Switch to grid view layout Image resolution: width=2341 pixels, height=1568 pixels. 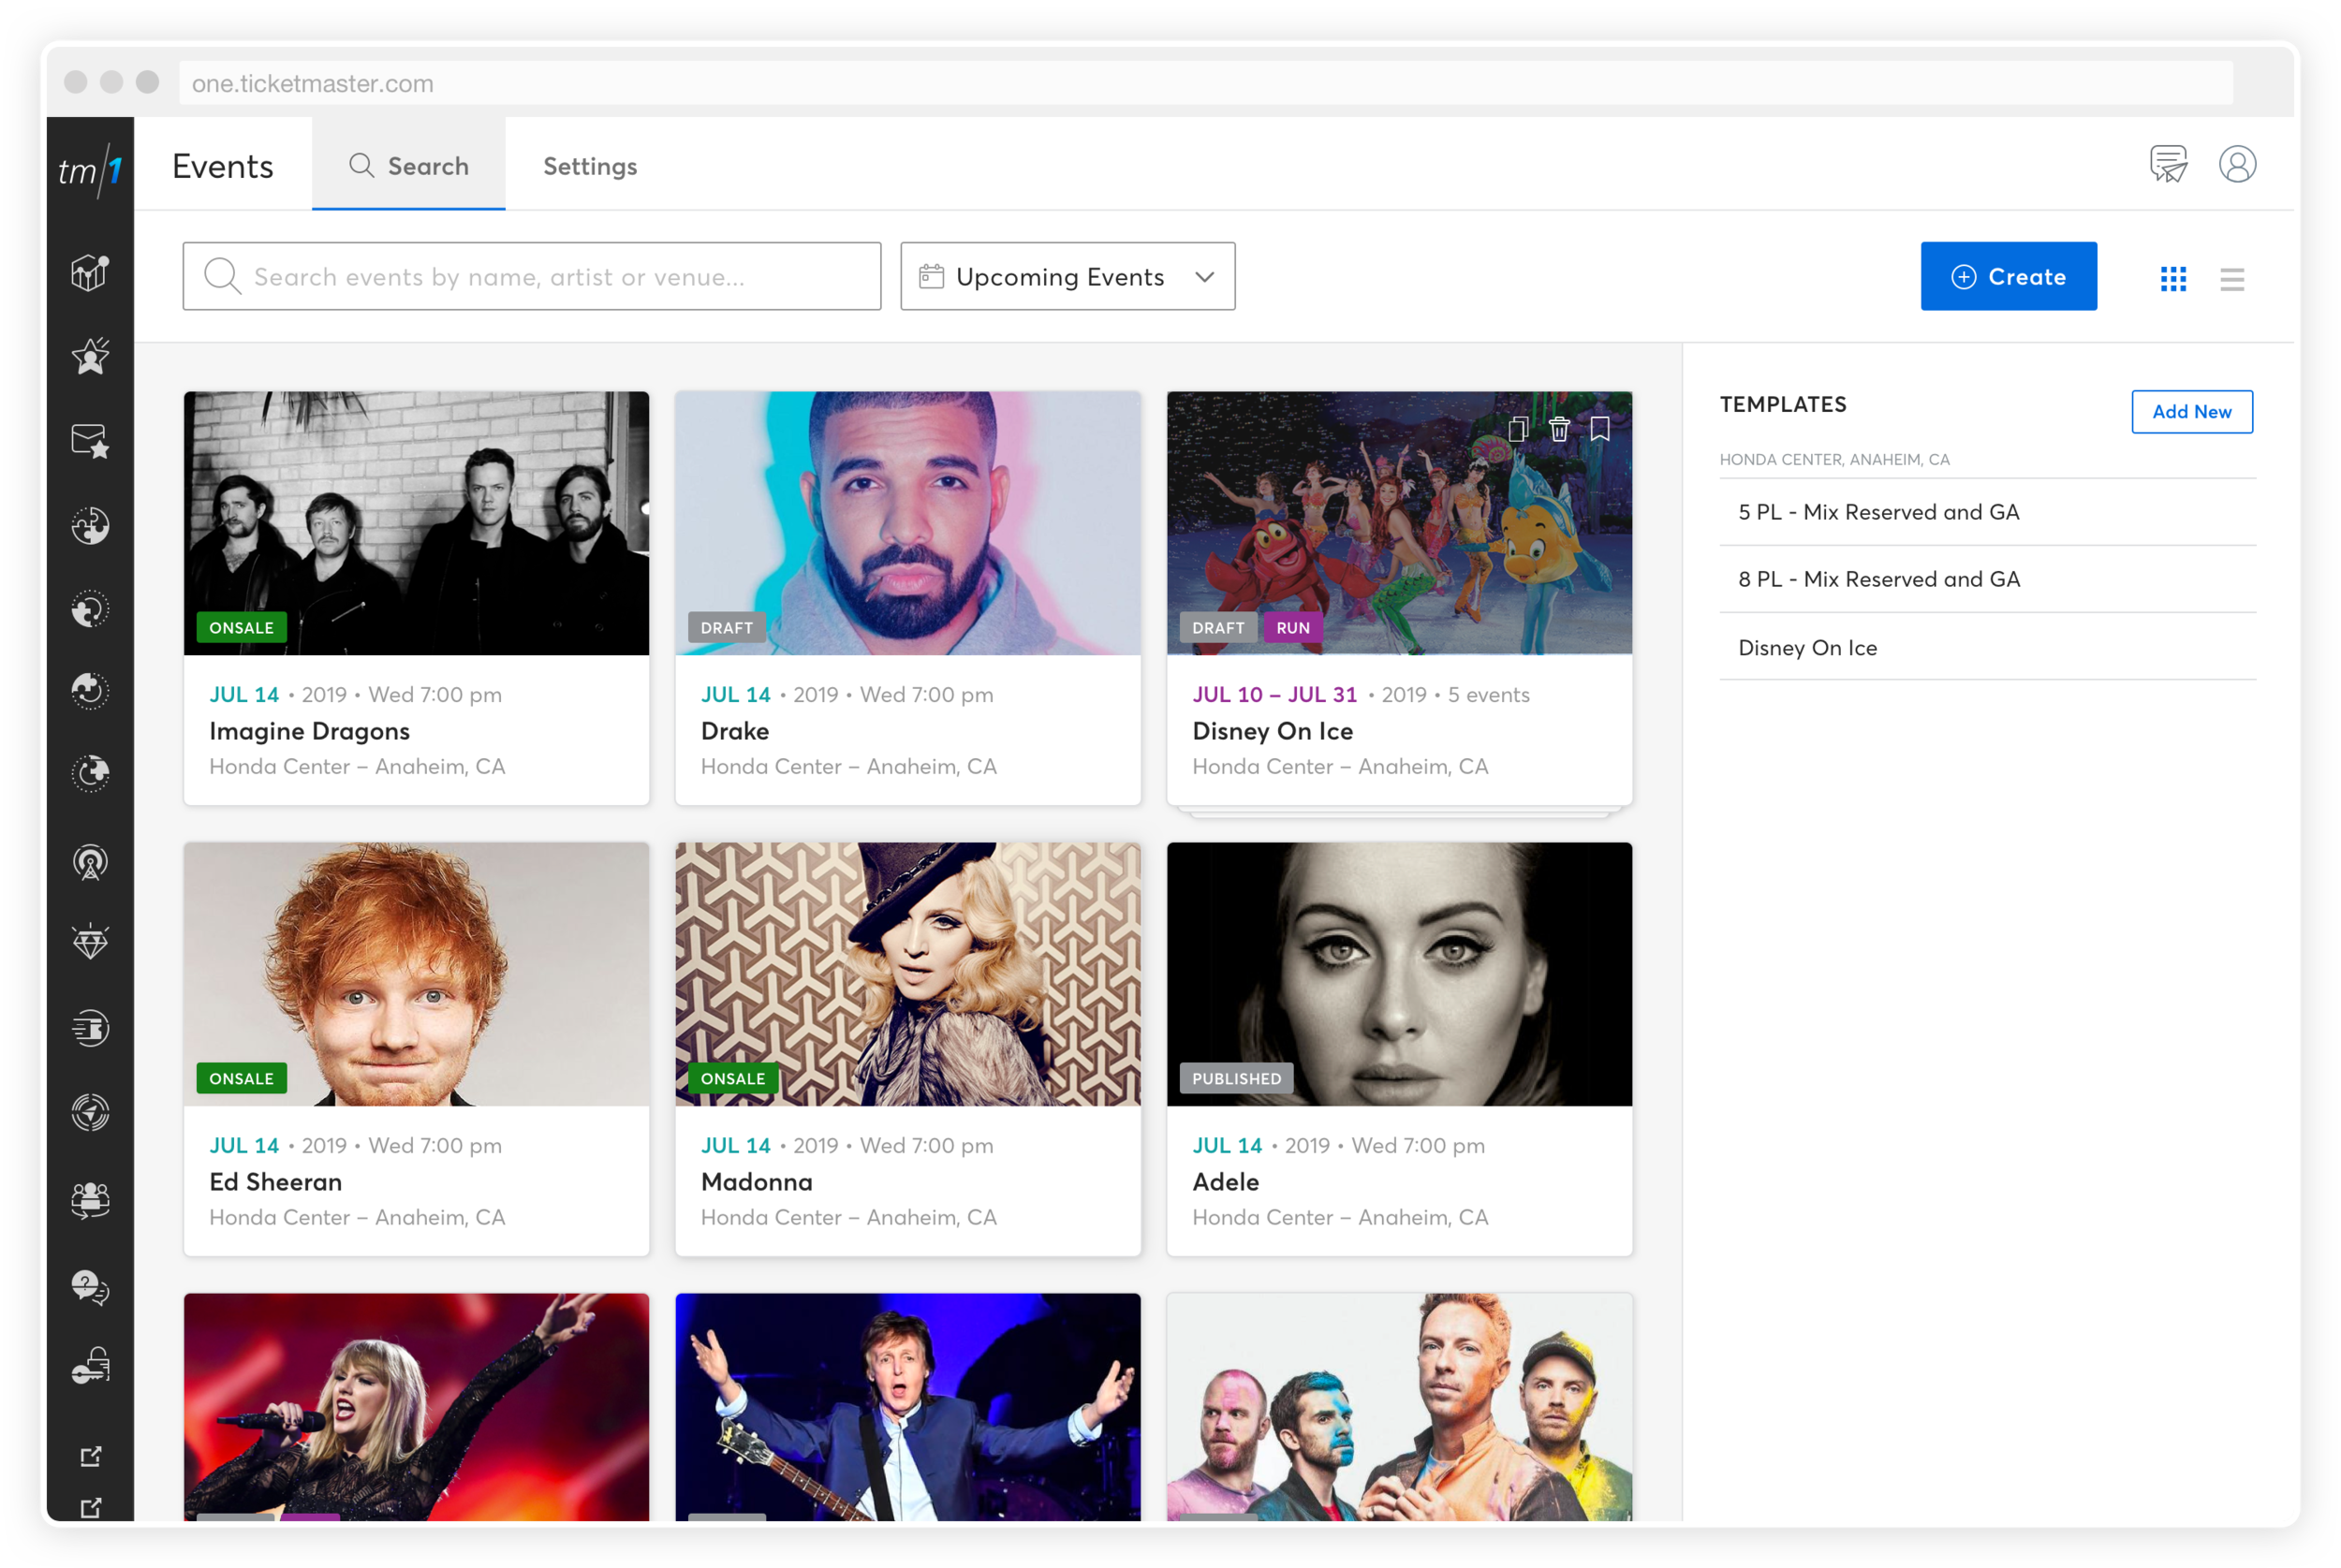pos(2173,278)
